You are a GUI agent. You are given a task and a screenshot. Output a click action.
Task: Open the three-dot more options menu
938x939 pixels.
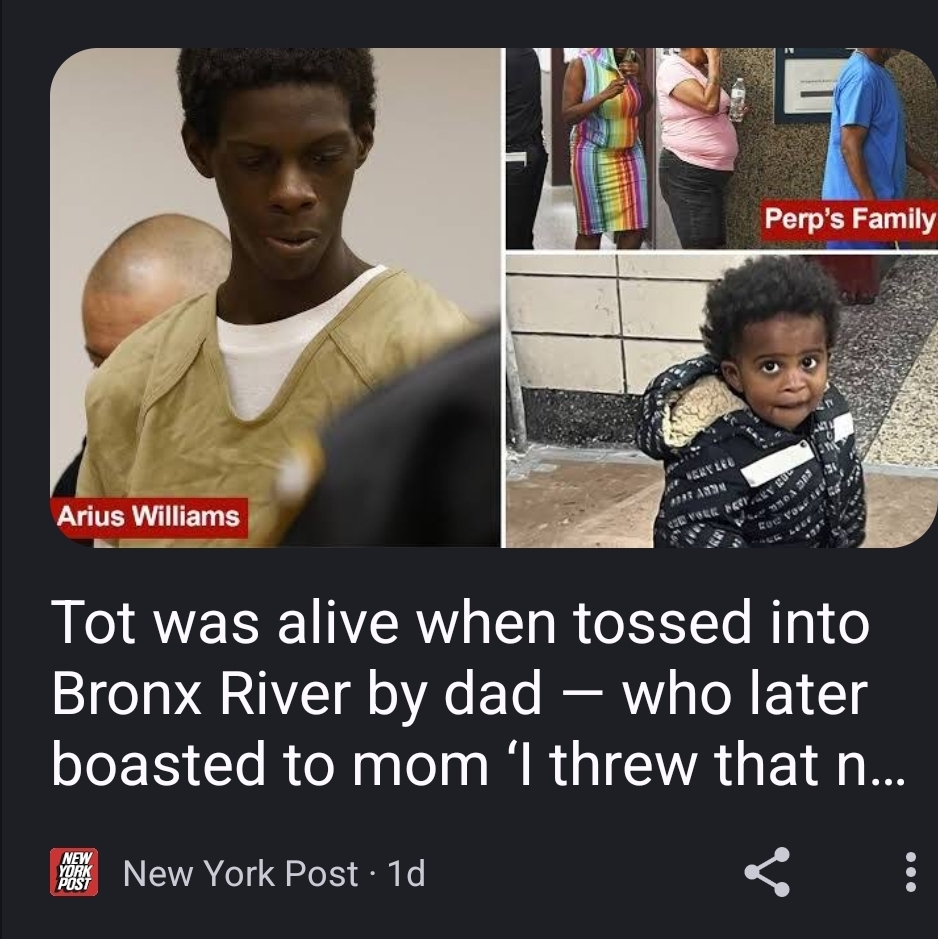click(910, 872)
